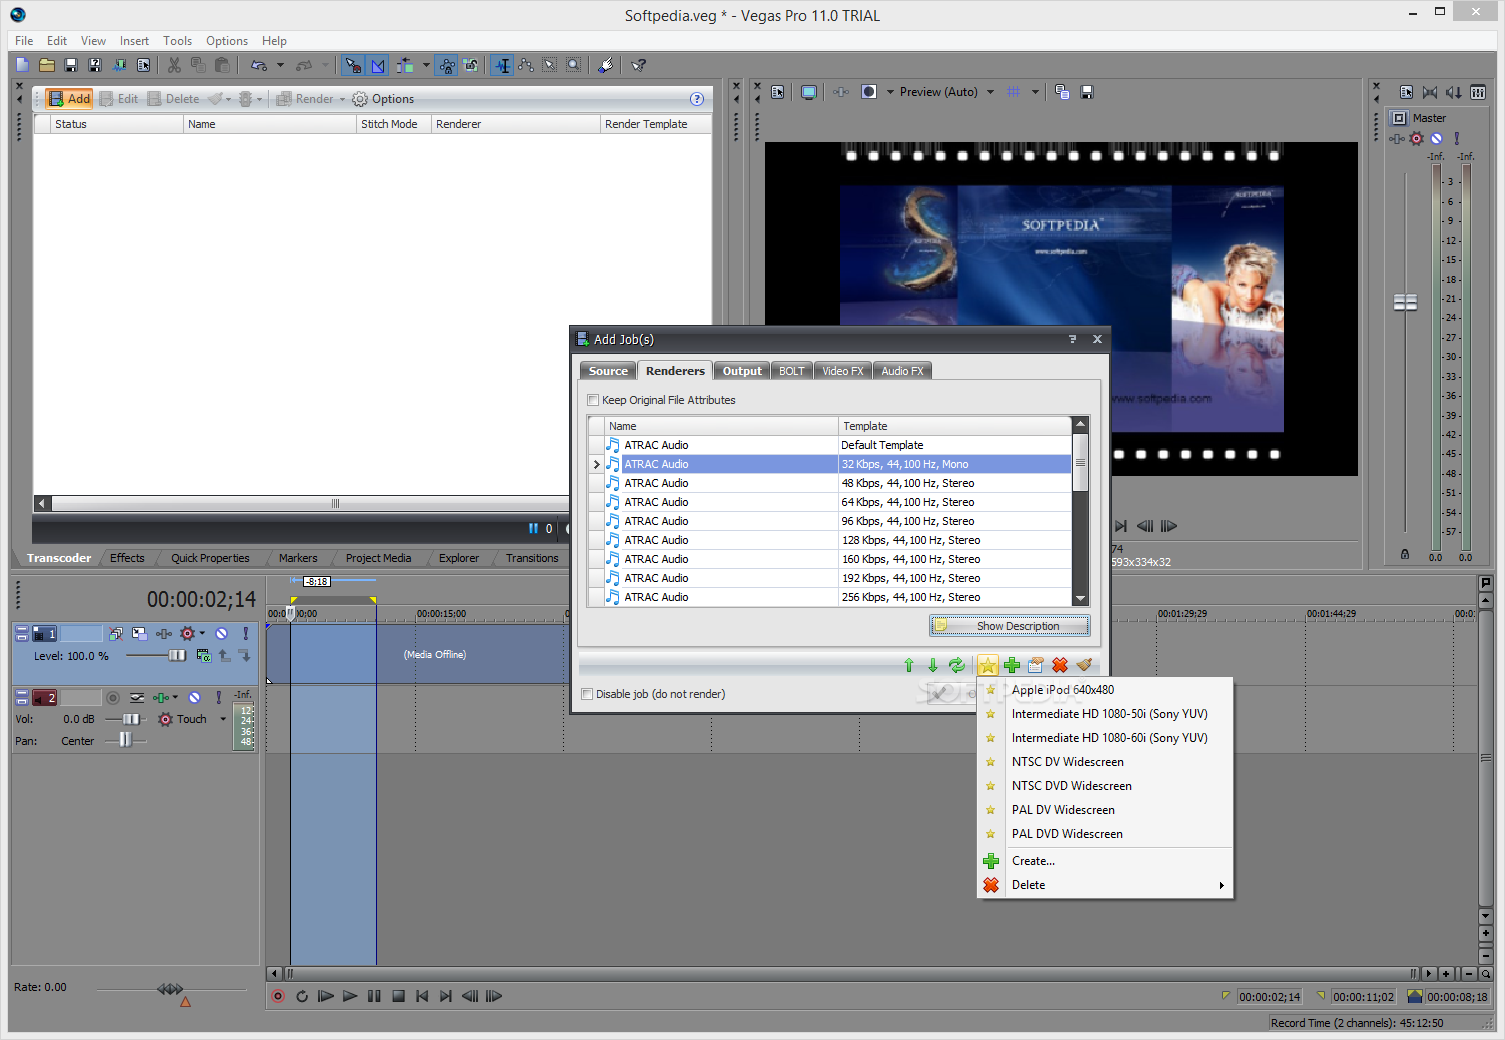Image resolution: width=1505 pixels, height=1040 pixels.
Task: Save the project with the floppy disk icon
Action: (71, 65)
